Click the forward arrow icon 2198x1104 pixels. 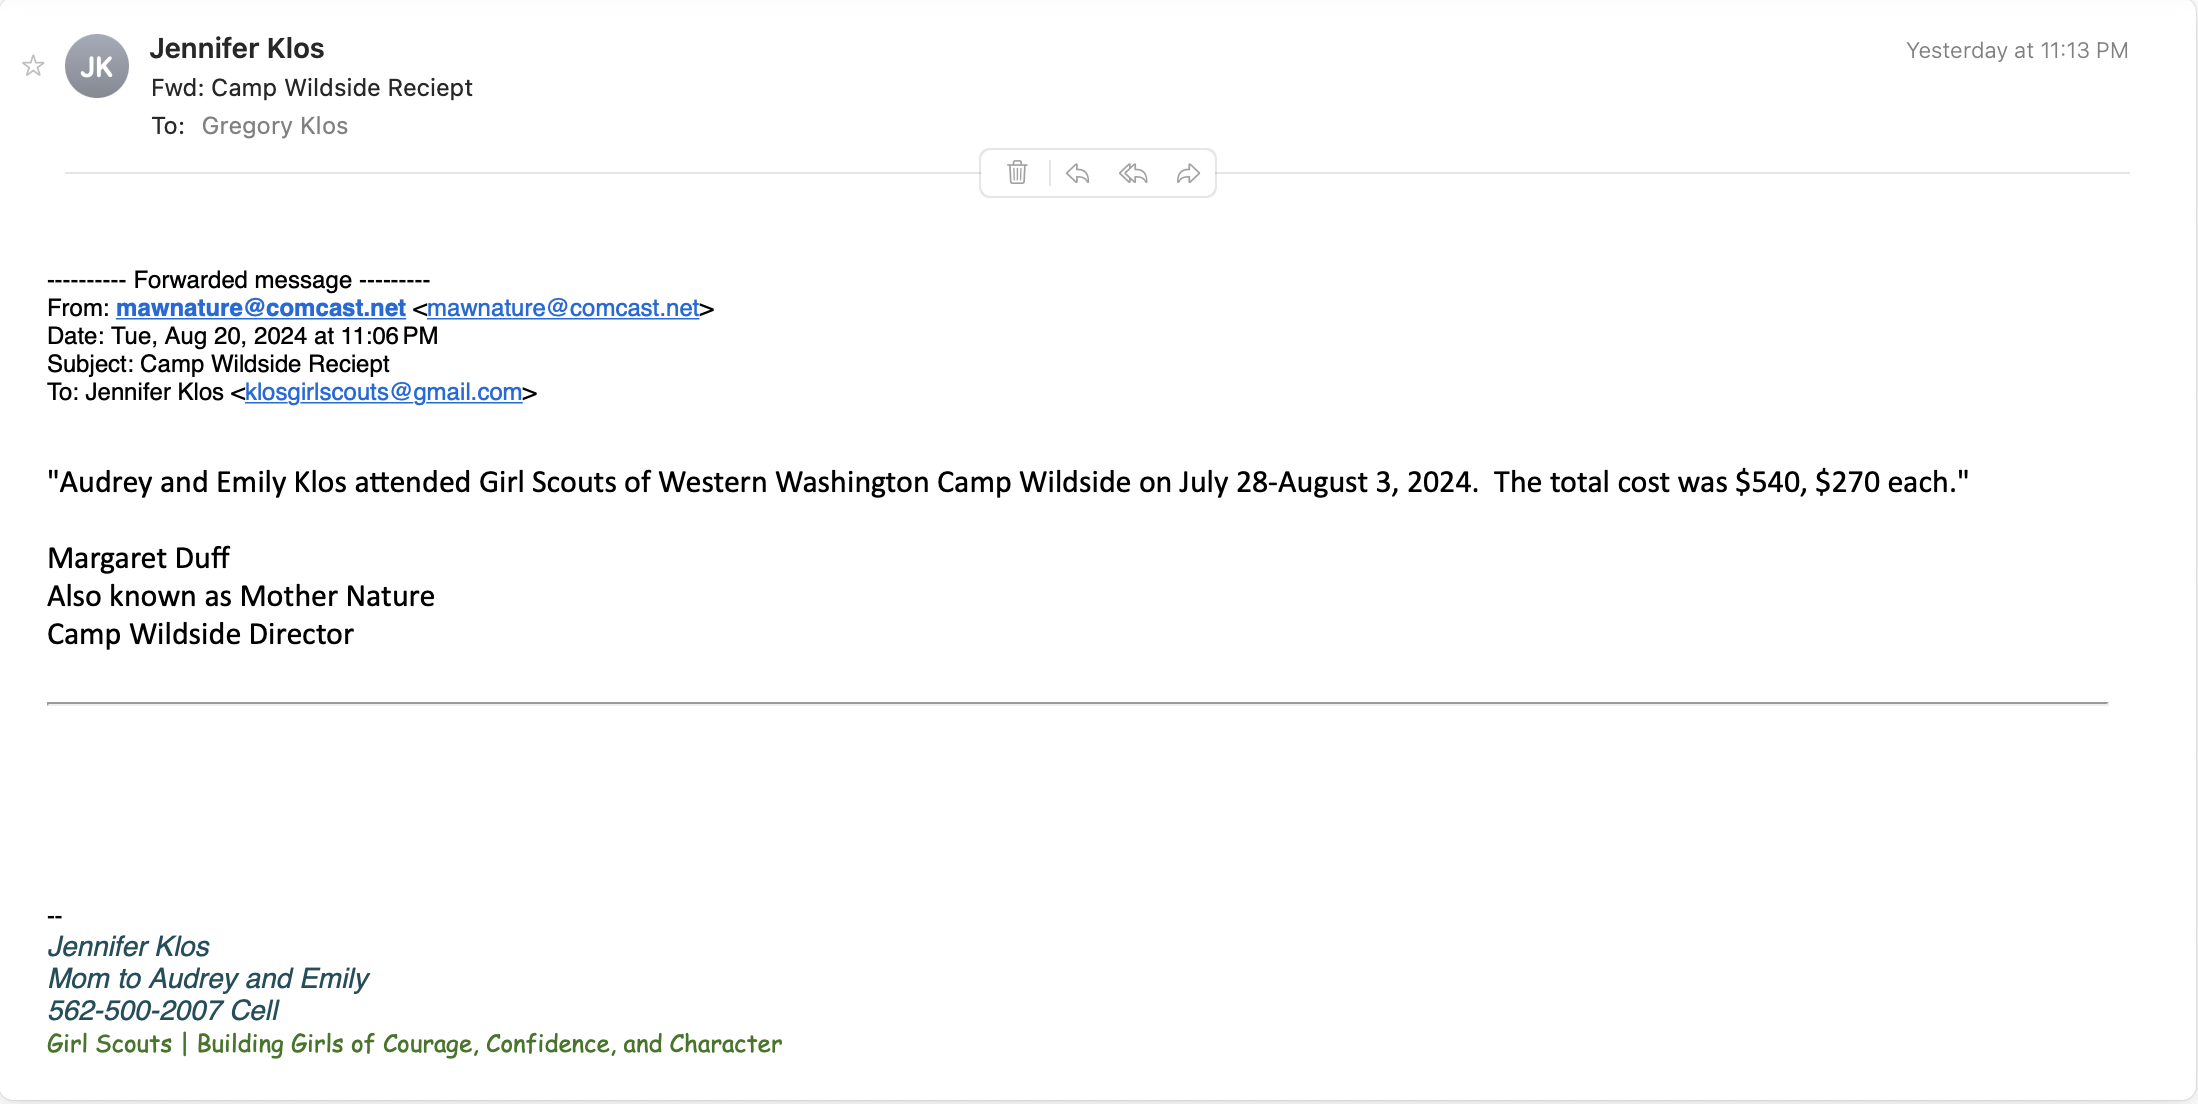(x=1188, y=173)
